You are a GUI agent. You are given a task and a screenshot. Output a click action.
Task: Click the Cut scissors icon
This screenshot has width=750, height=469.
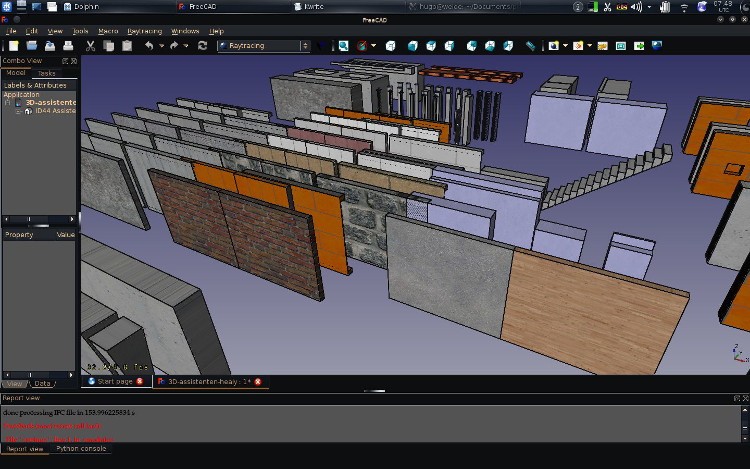tap(90, 46)
